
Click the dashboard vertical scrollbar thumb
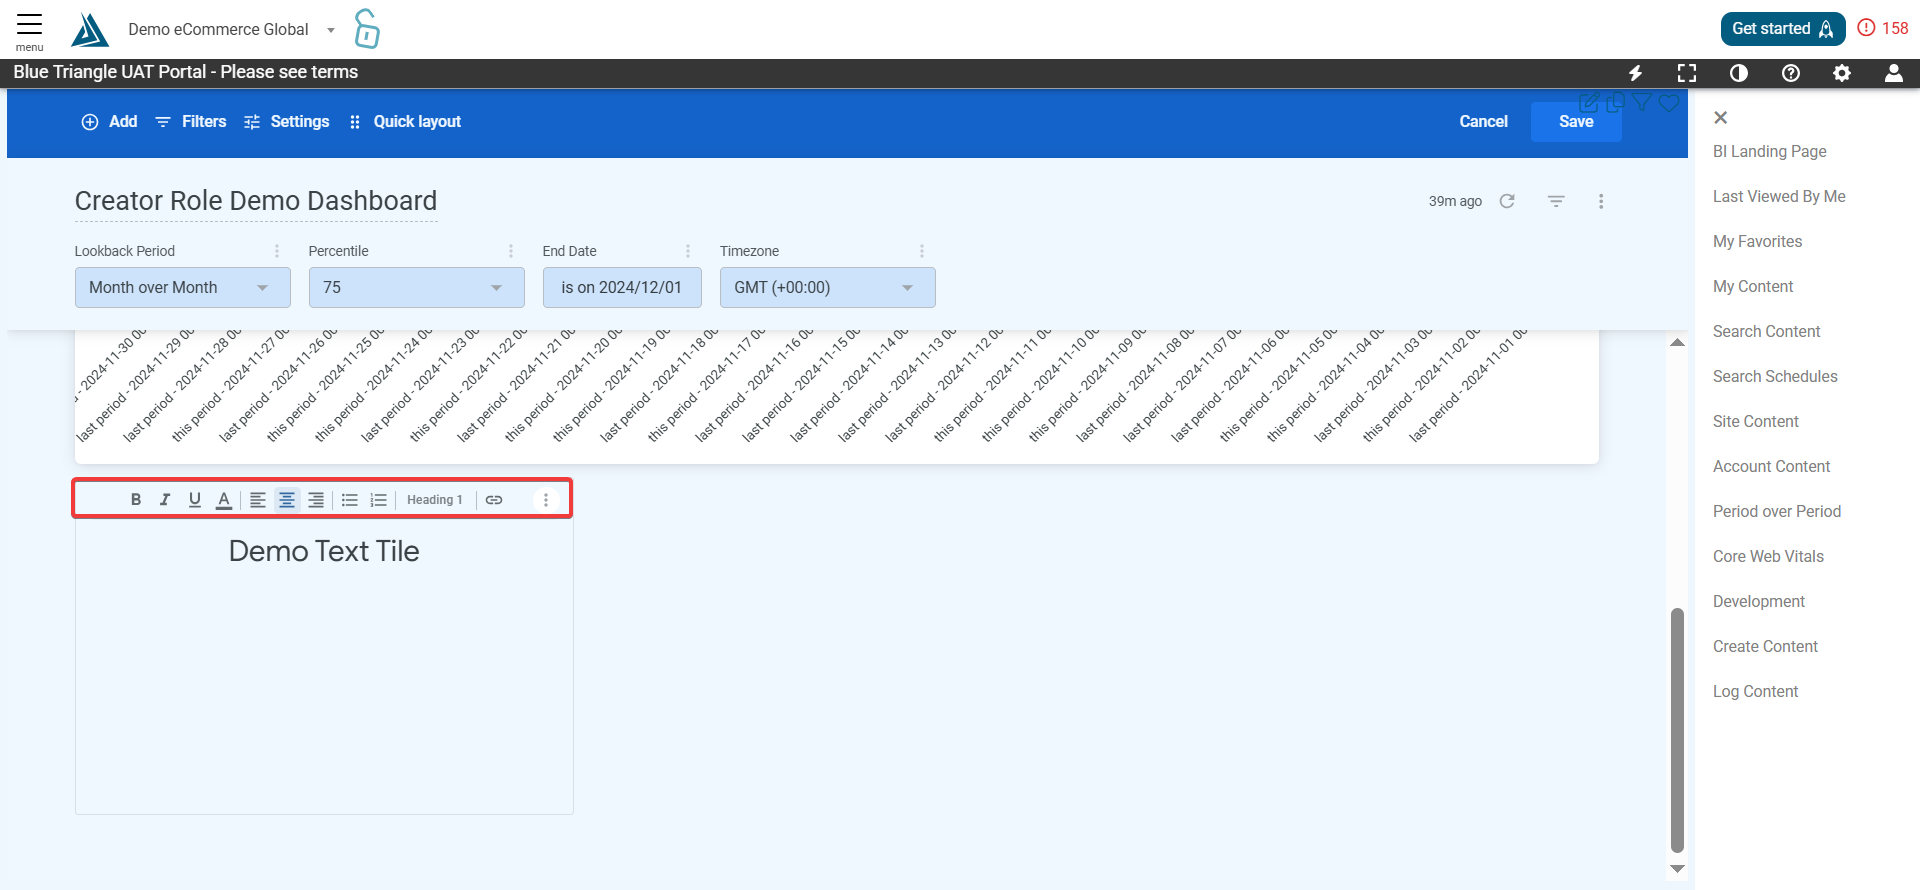coord(1678,730)
